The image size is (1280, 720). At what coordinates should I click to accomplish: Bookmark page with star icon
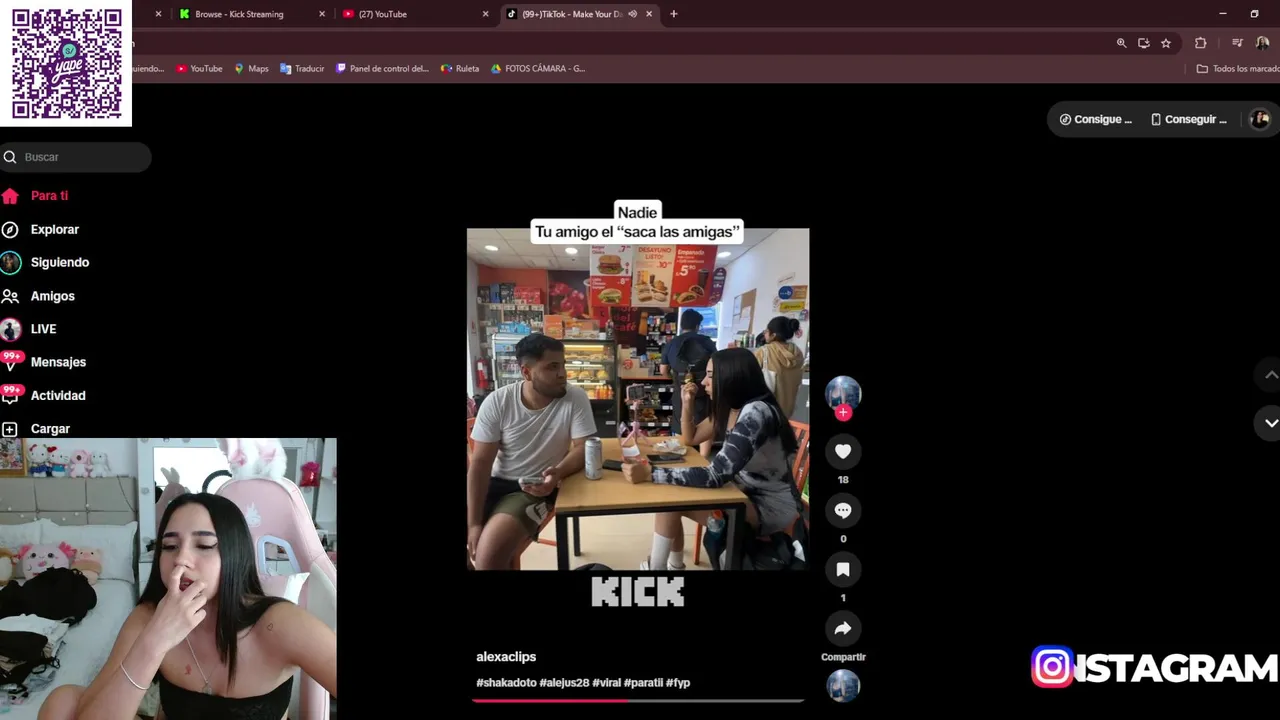tap(1165, 43)
